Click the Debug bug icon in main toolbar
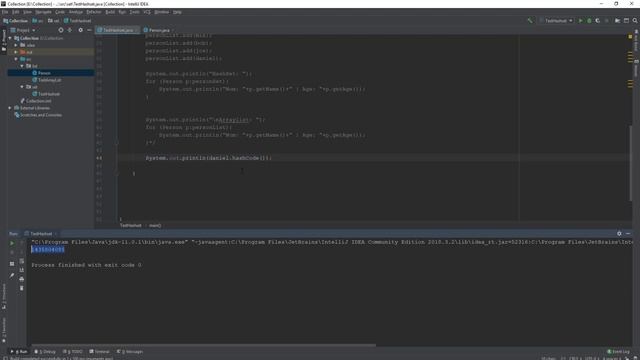The image size is (640, 360). pos(589,20)
